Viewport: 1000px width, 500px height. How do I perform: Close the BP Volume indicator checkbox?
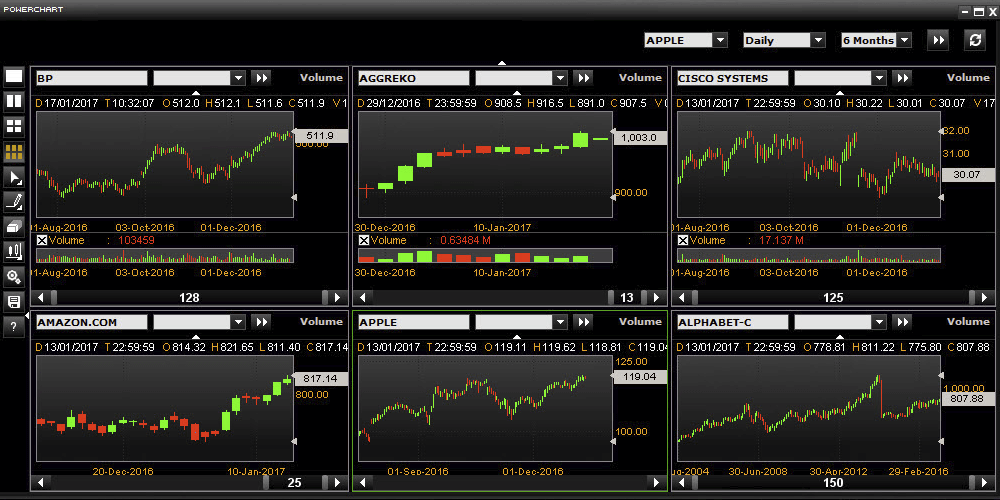[41, 240]
